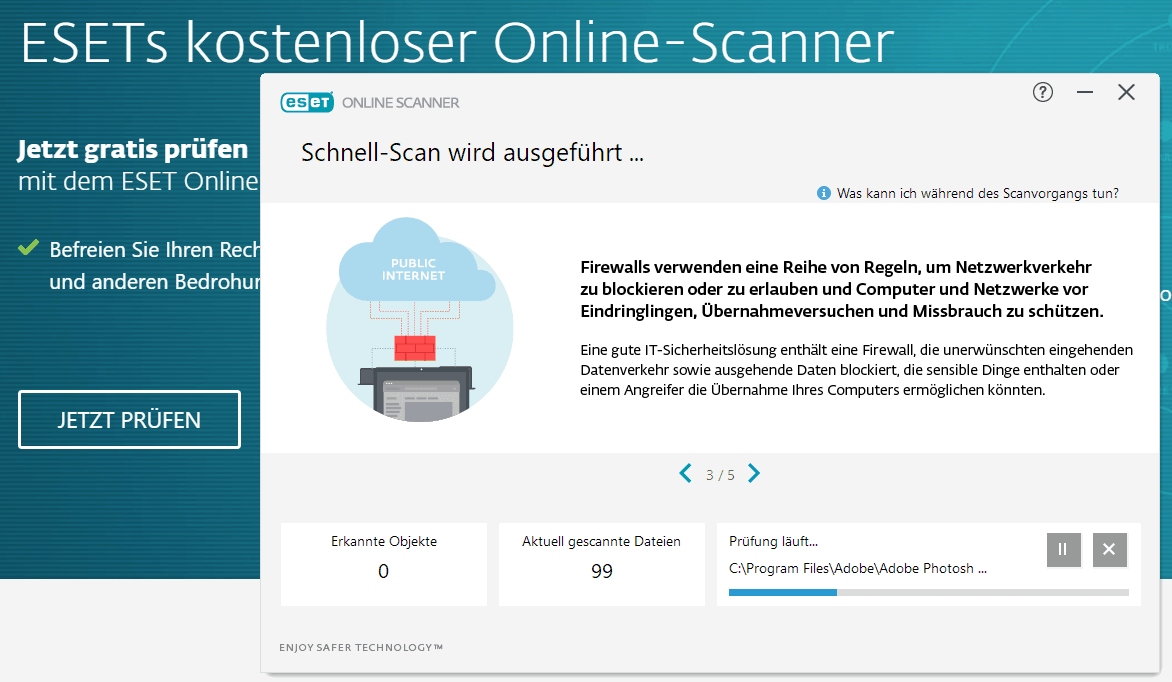Open the help question mark icon

[x=1043, y=92]
